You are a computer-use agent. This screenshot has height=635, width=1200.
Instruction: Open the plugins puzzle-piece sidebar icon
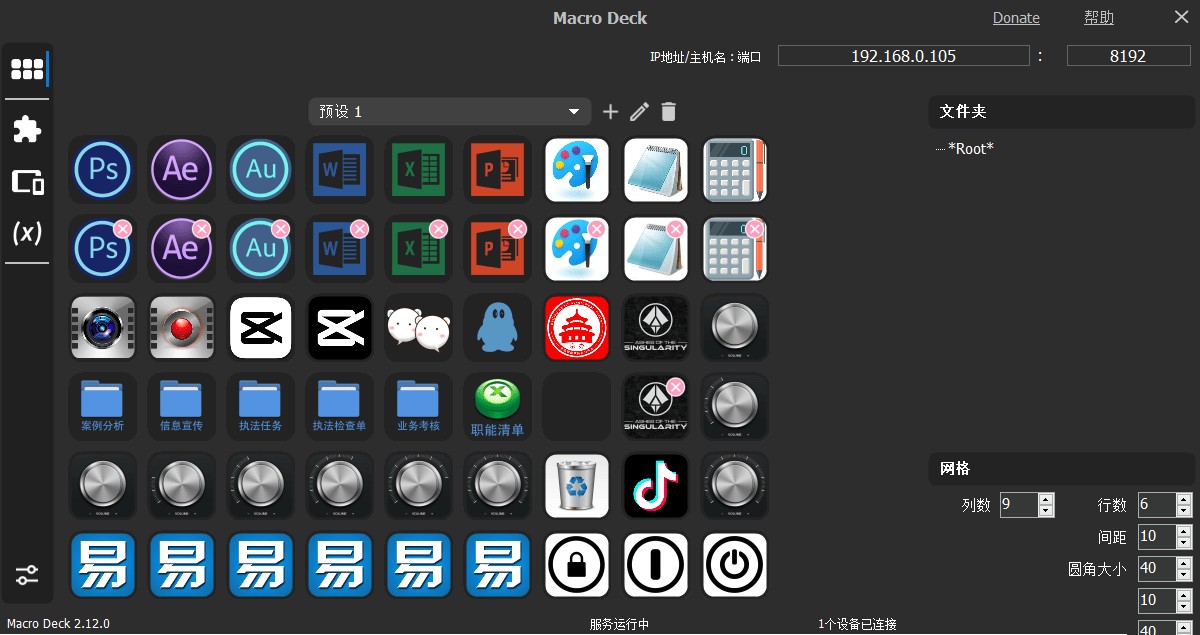(27, 128)
